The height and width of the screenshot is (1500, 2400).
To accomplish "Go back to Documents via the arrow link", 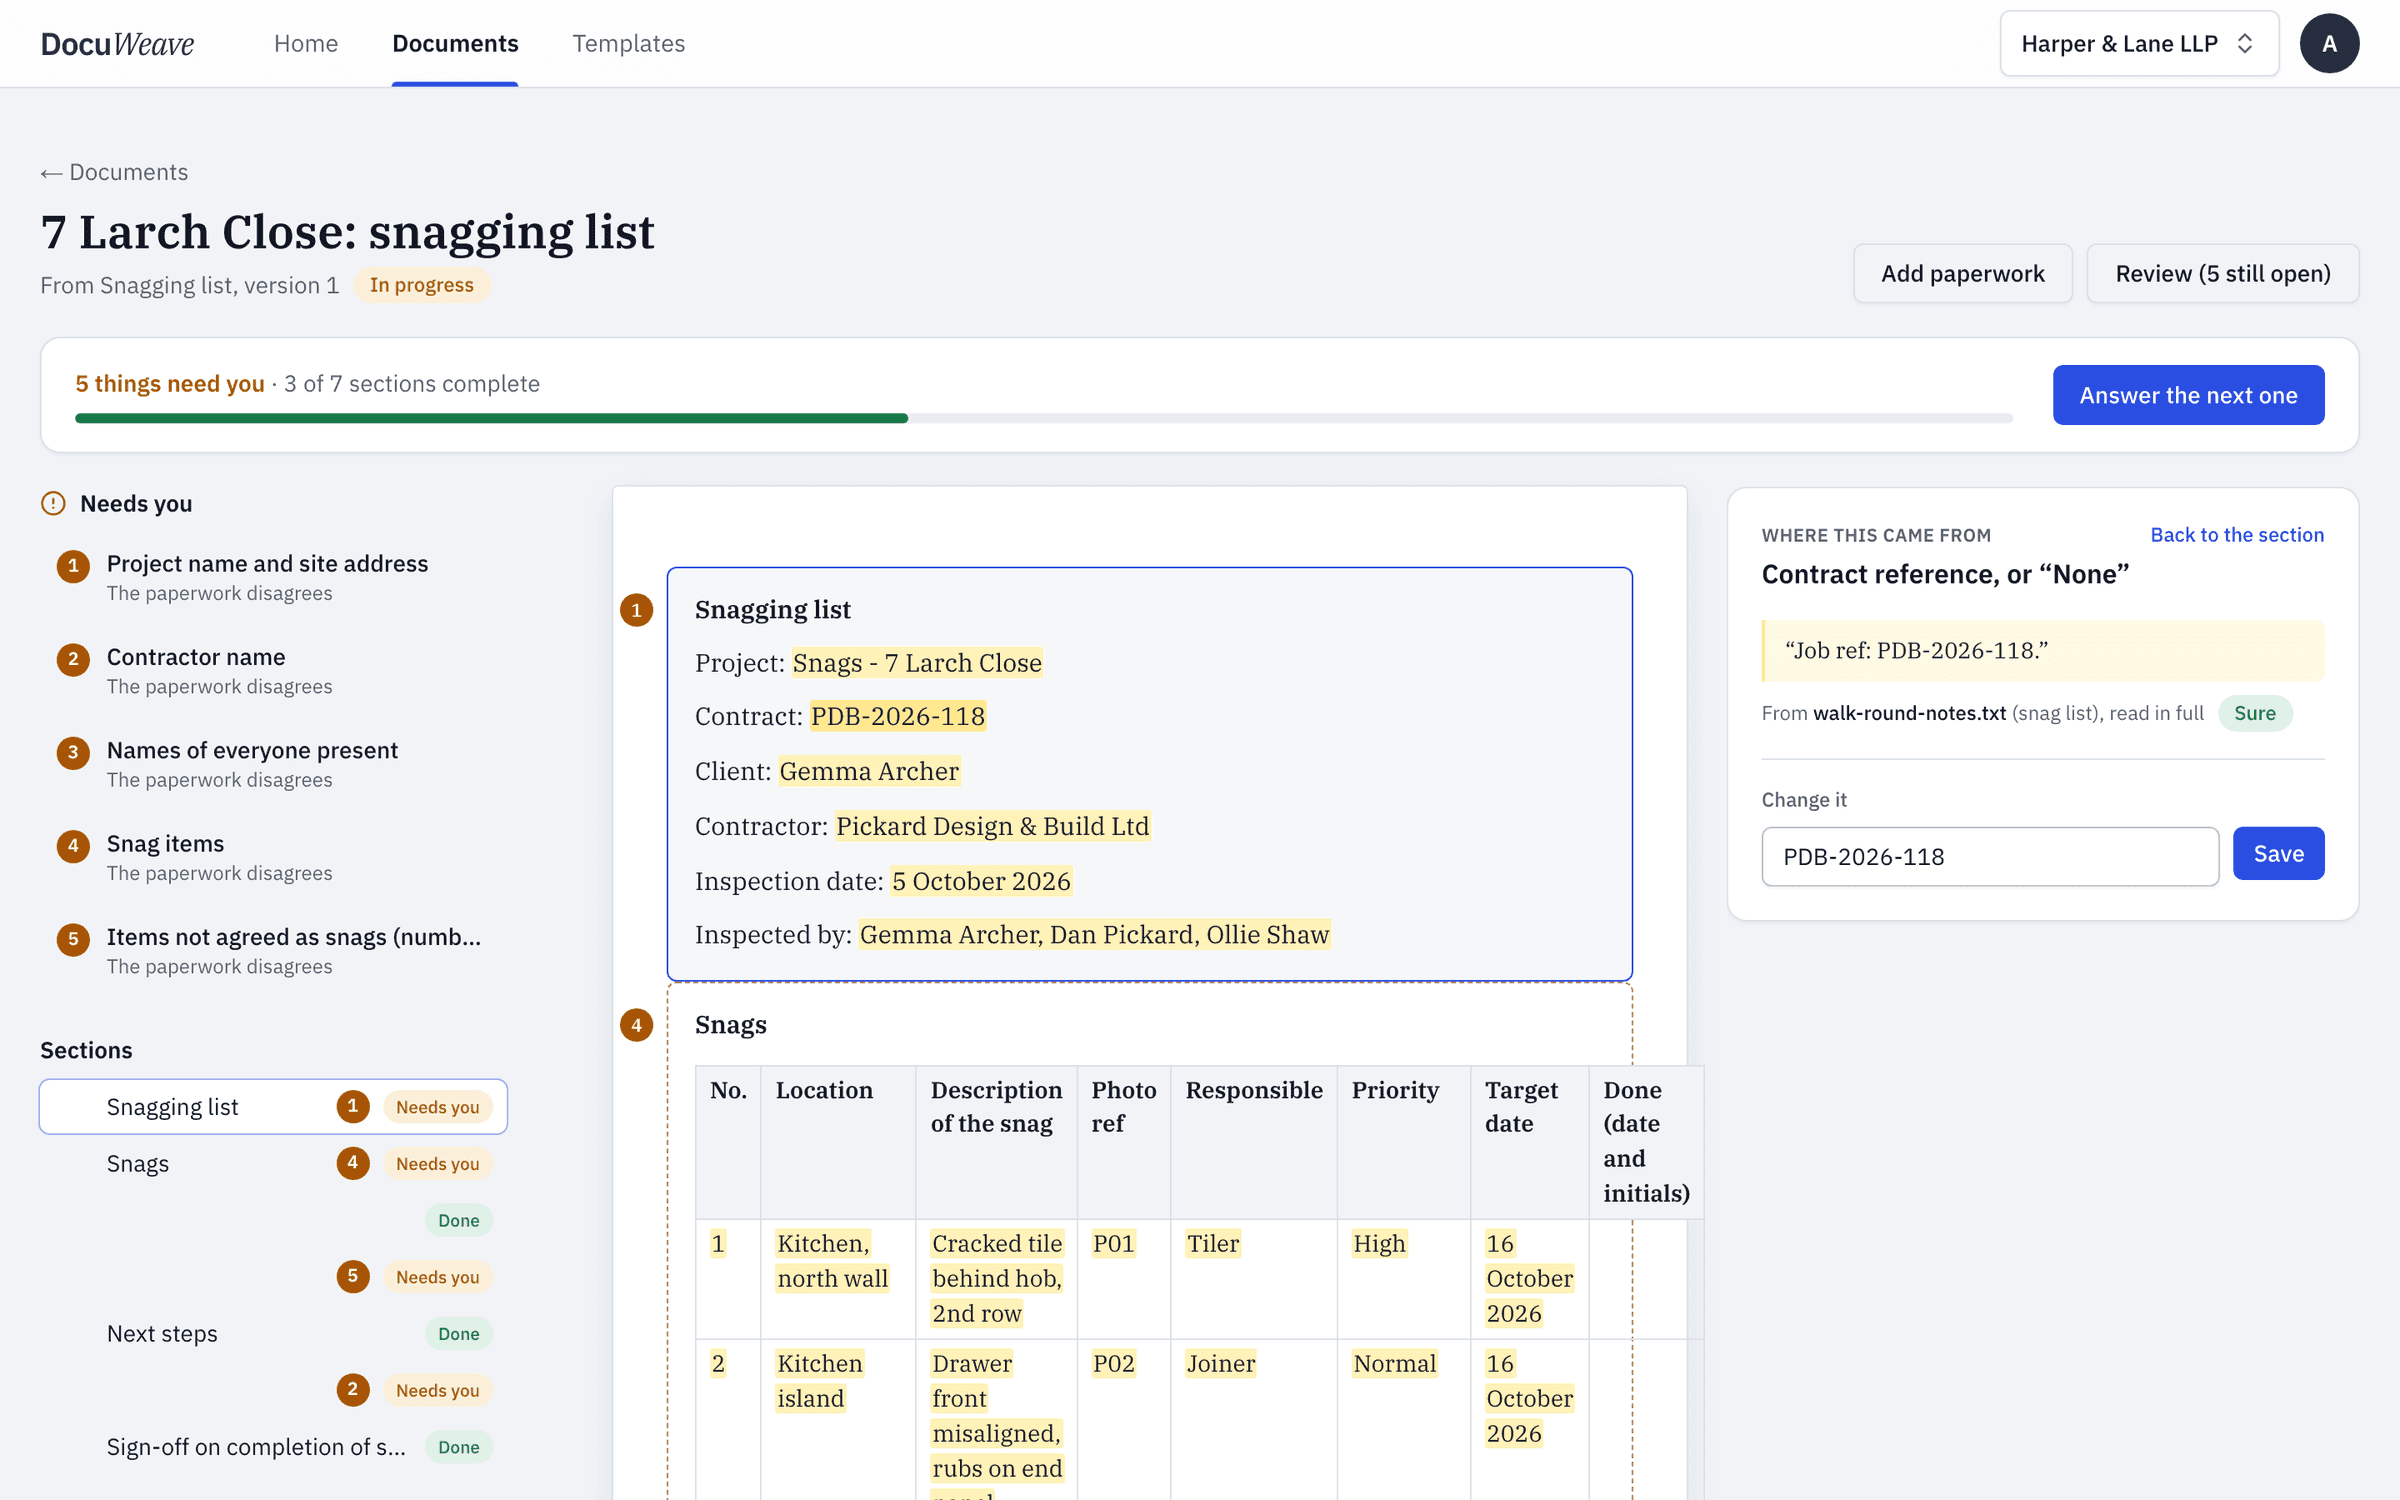I will [114, 172].
